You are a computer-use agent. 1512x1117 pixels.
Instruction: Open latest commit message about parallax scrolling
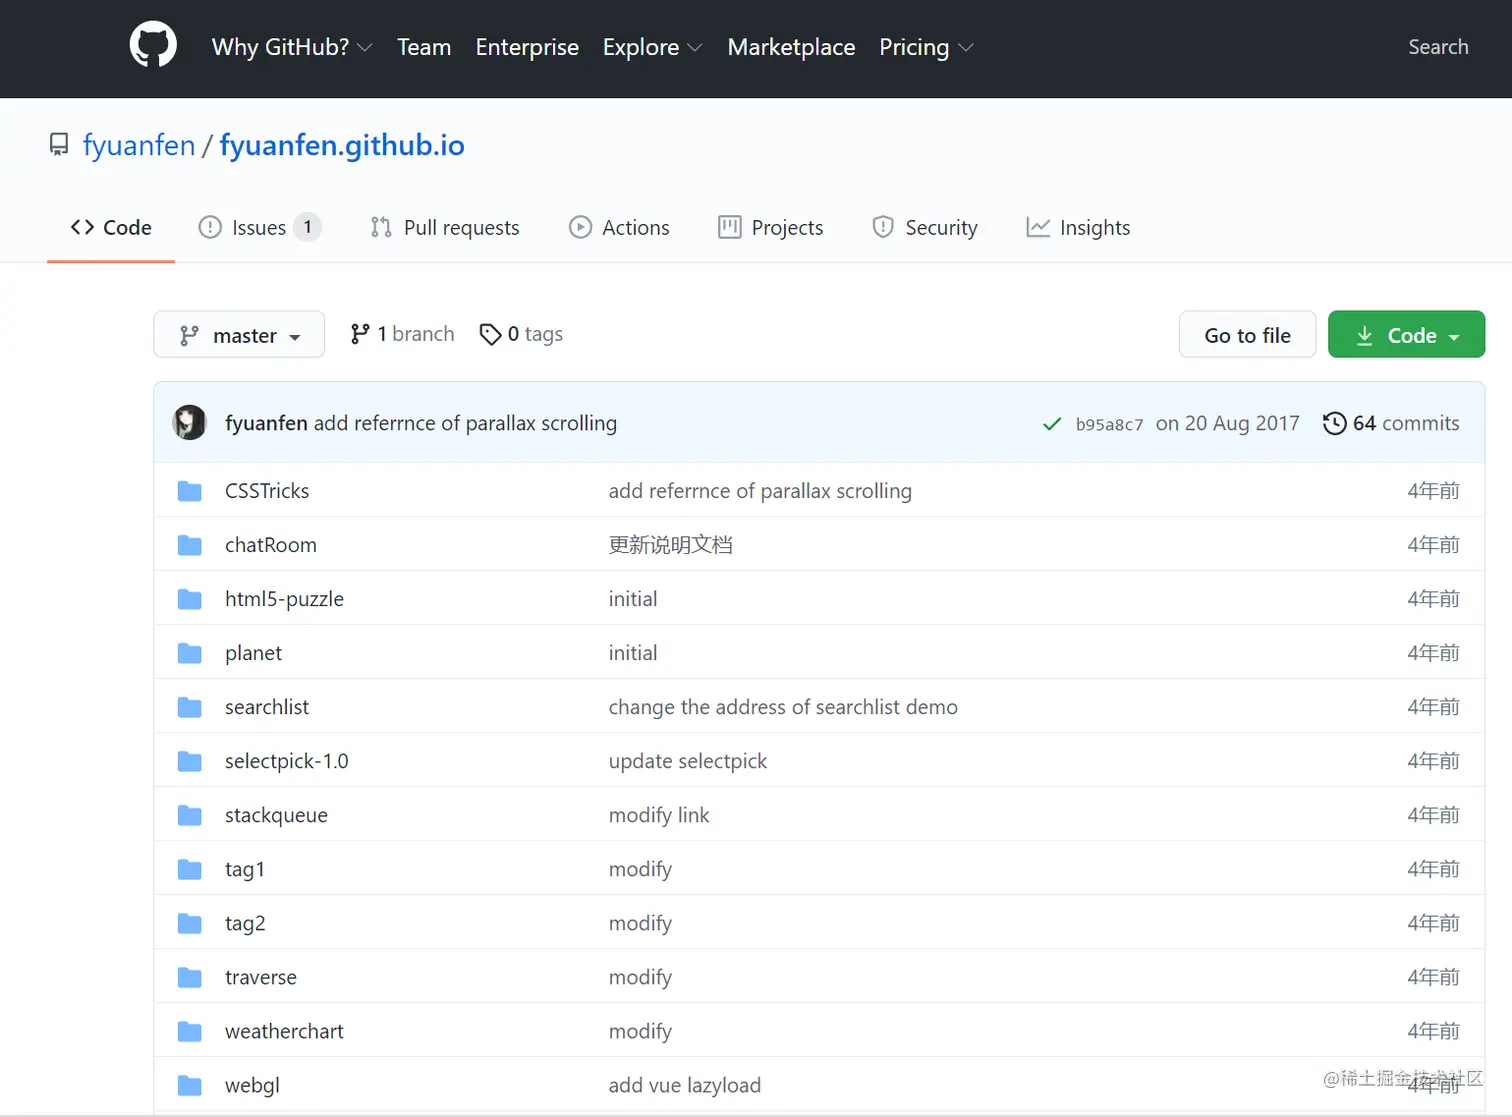(465, 423)
